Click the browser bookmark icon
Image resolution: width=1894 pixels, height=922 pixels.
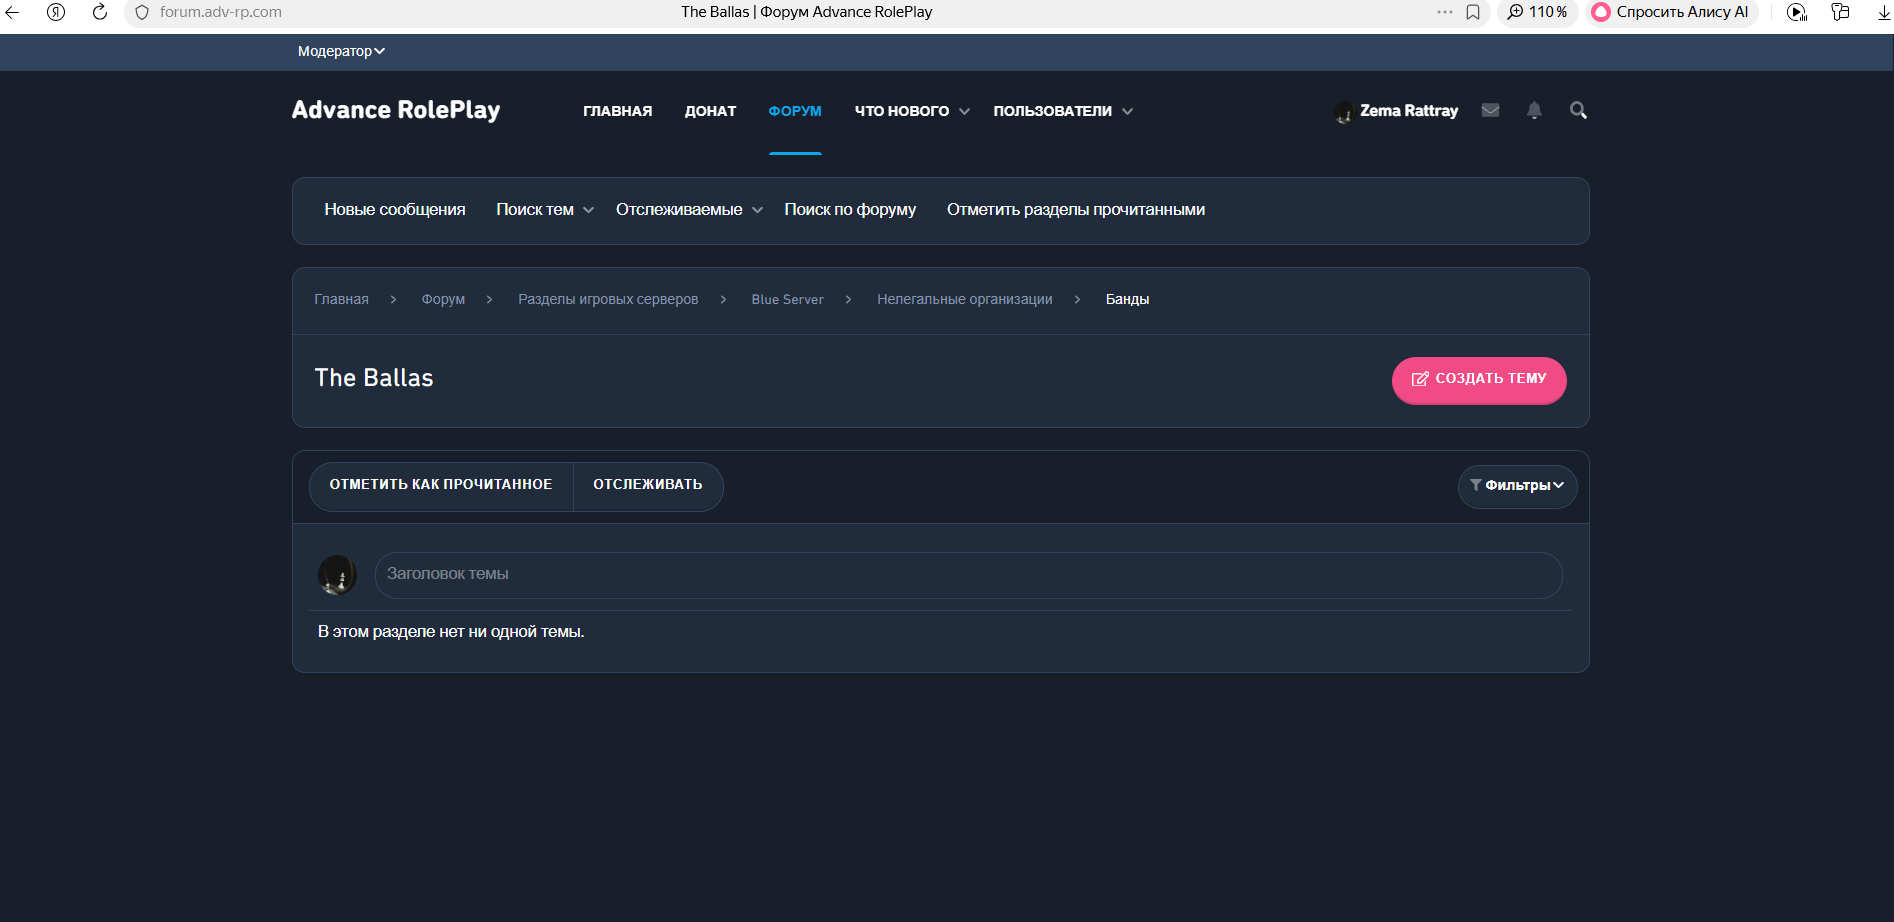[x=1473, y=12]
